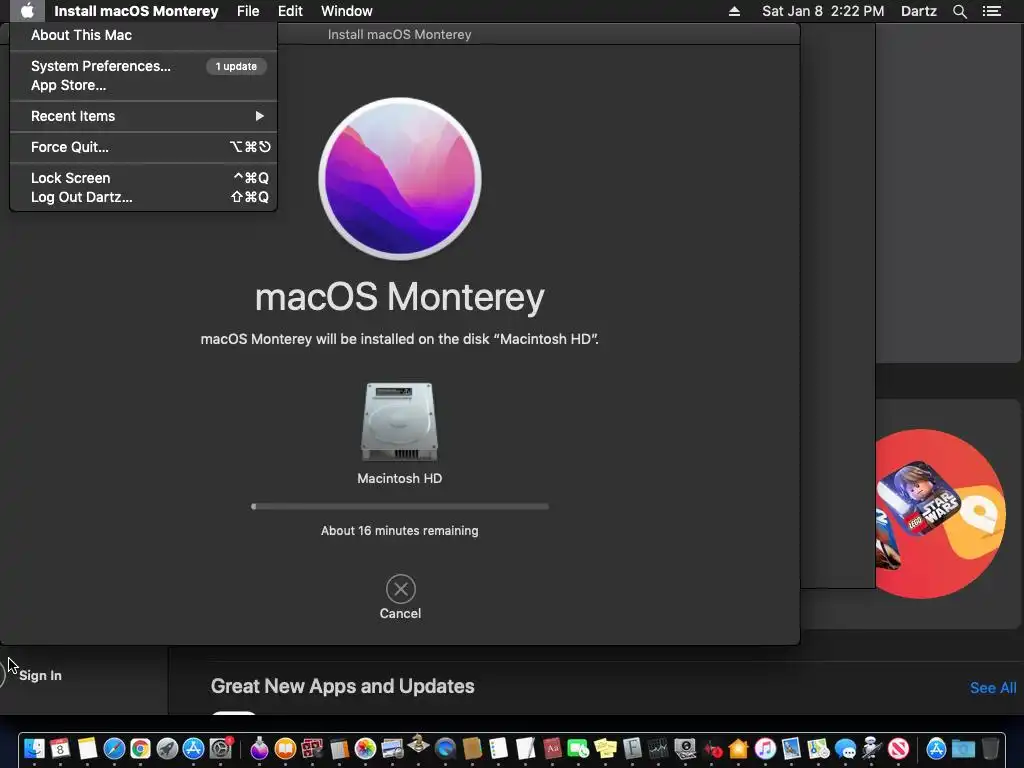Open the Apple logo menu
This screenshot has height=768, width=1024.
pos(27,11)
